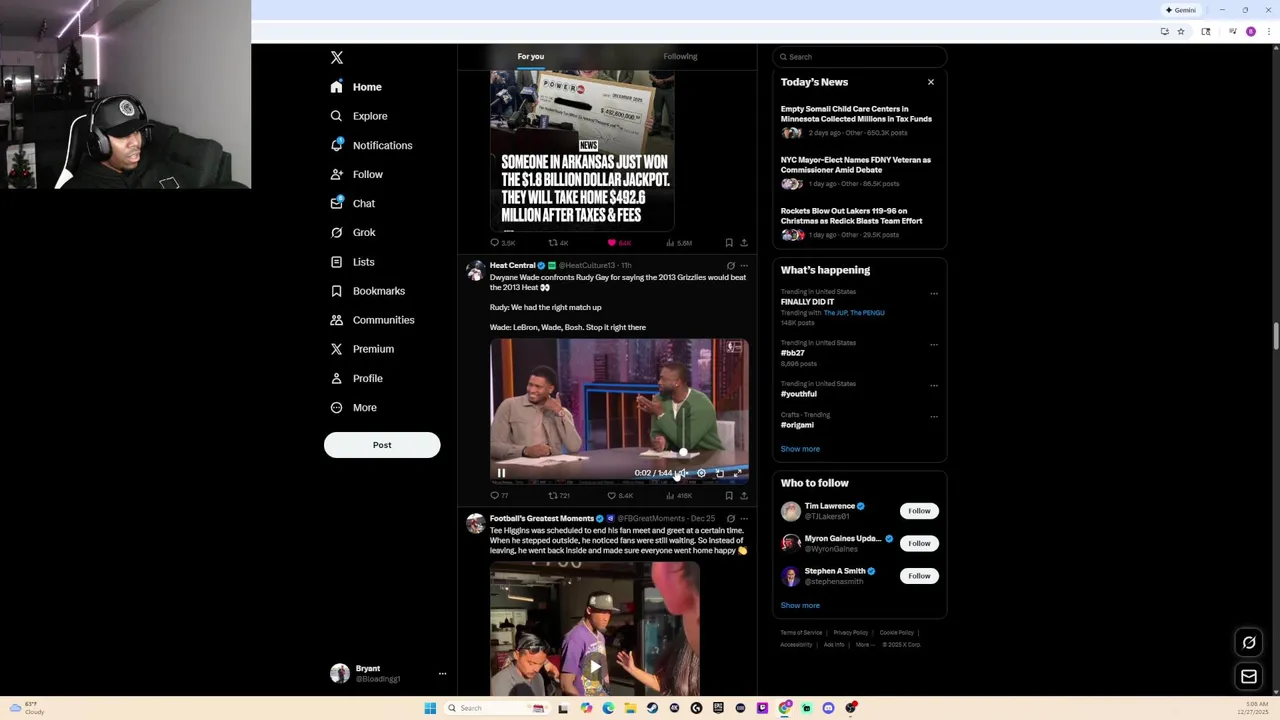Open the messages drawer envelope icon

click(1249, 677)
